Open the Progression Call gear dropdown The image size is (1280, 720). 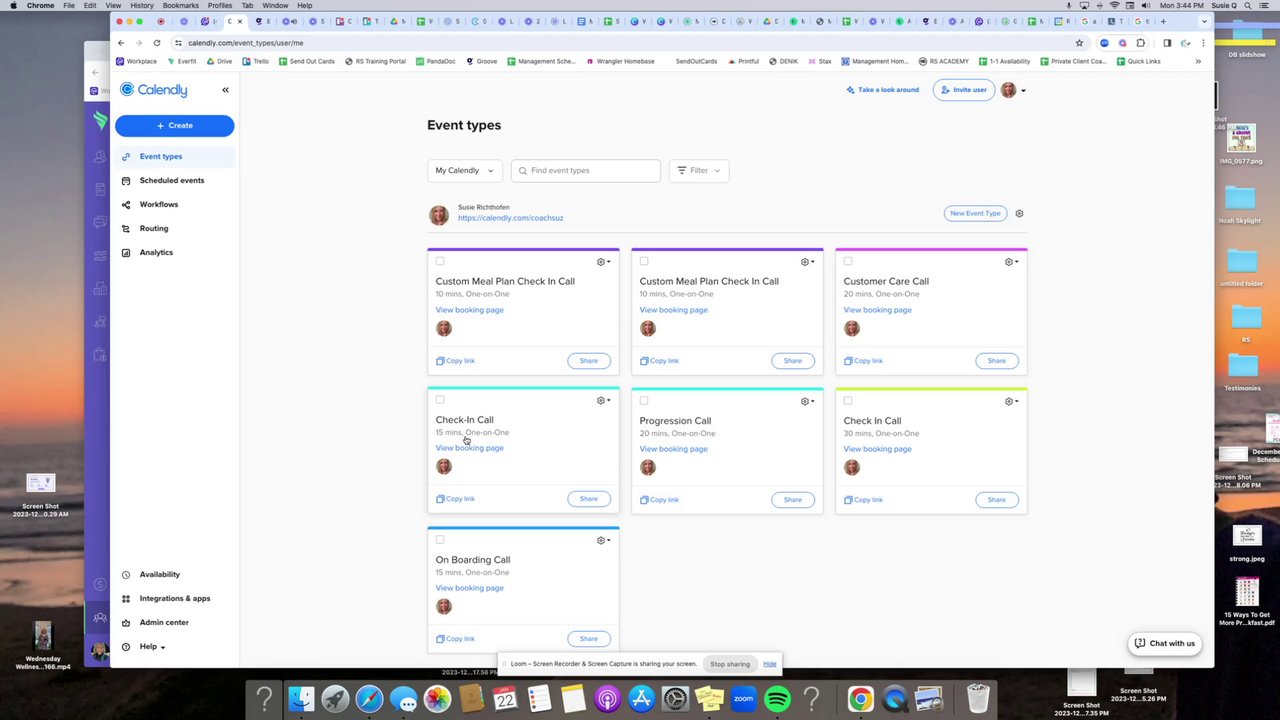[807, 402]
